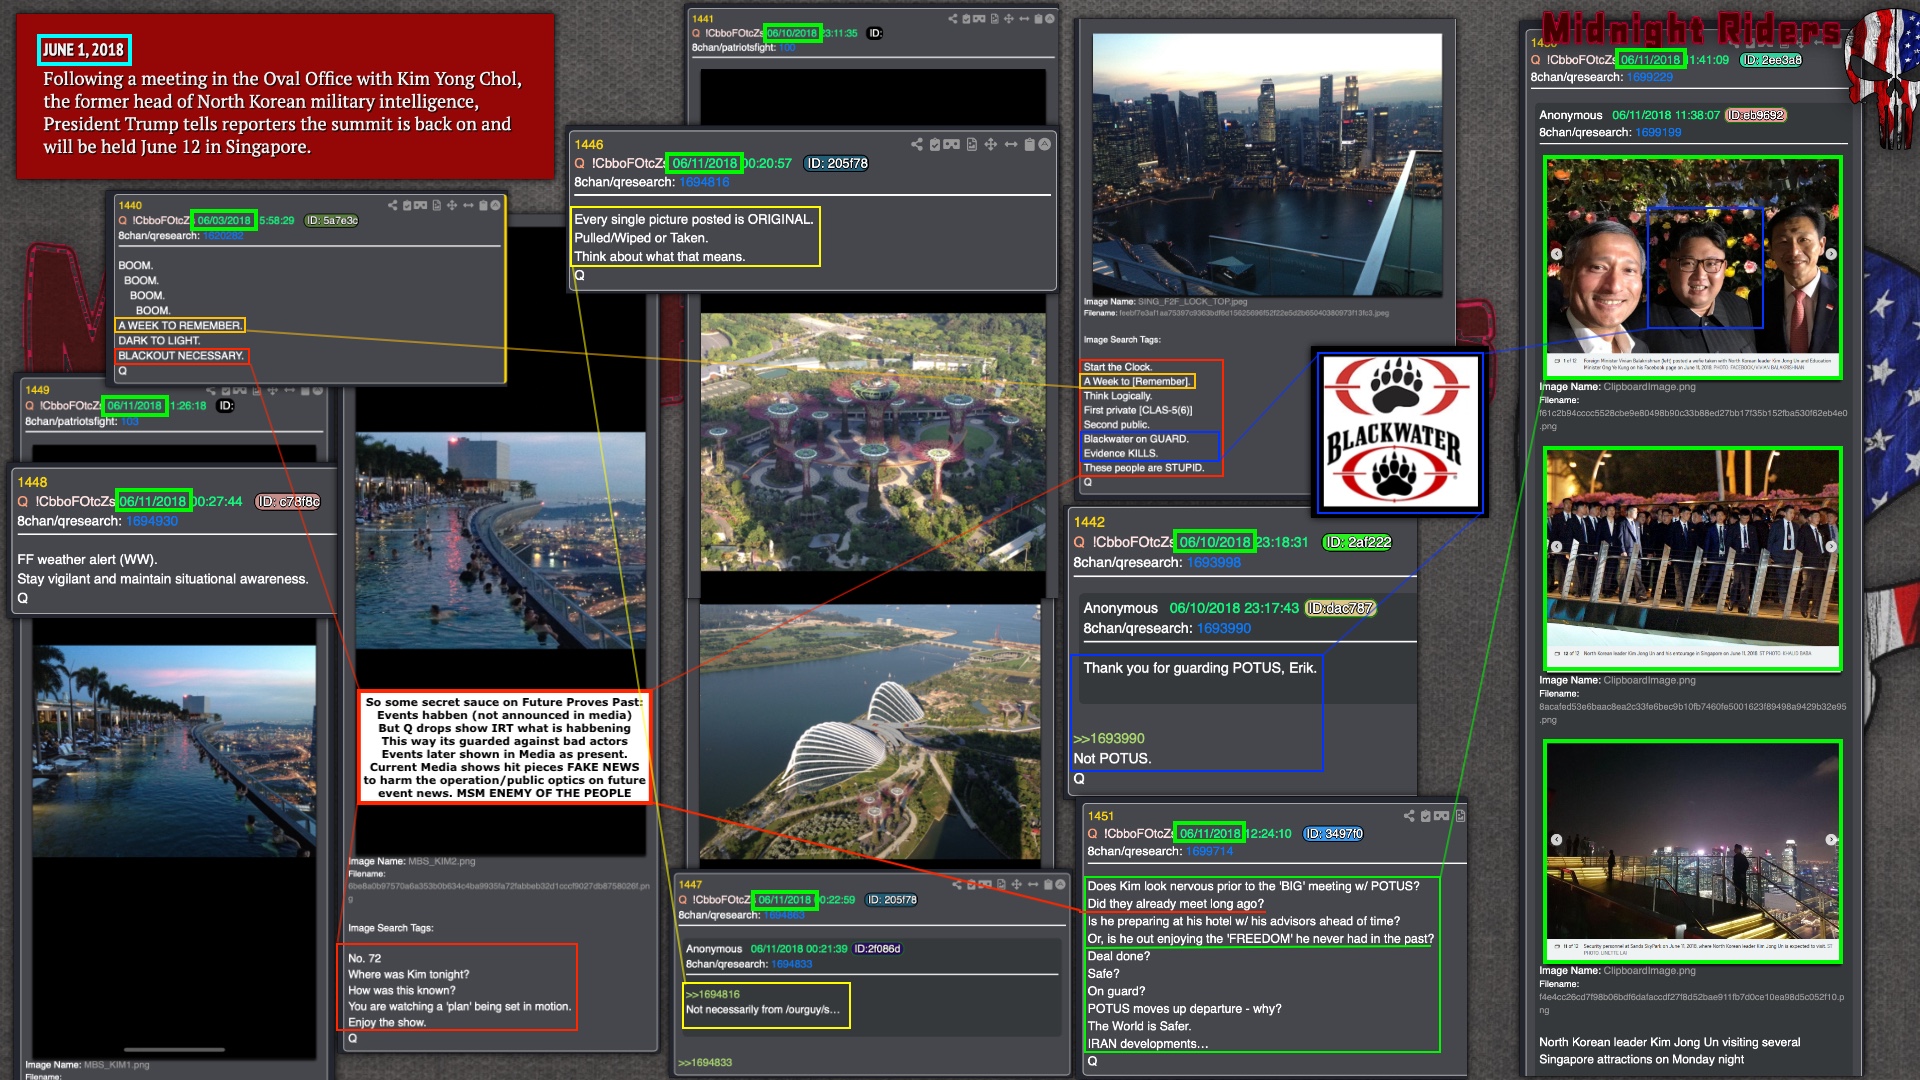This screenshot has height=1080, width=1920.
Task: Click 'Not POTUS.' reply text
Action: (1112, 758)
